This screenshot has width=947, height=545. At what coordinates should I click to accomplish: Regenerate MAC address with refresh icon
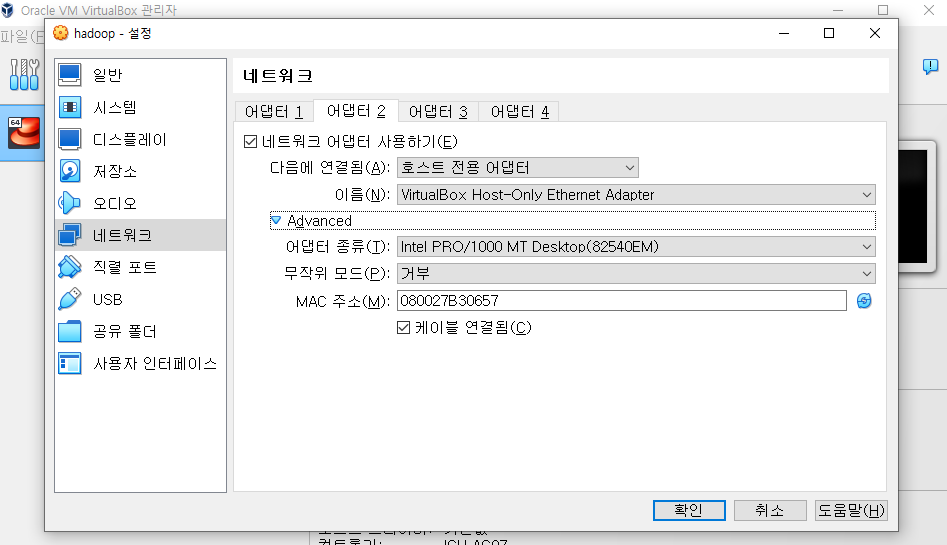(x=864, y=300)
